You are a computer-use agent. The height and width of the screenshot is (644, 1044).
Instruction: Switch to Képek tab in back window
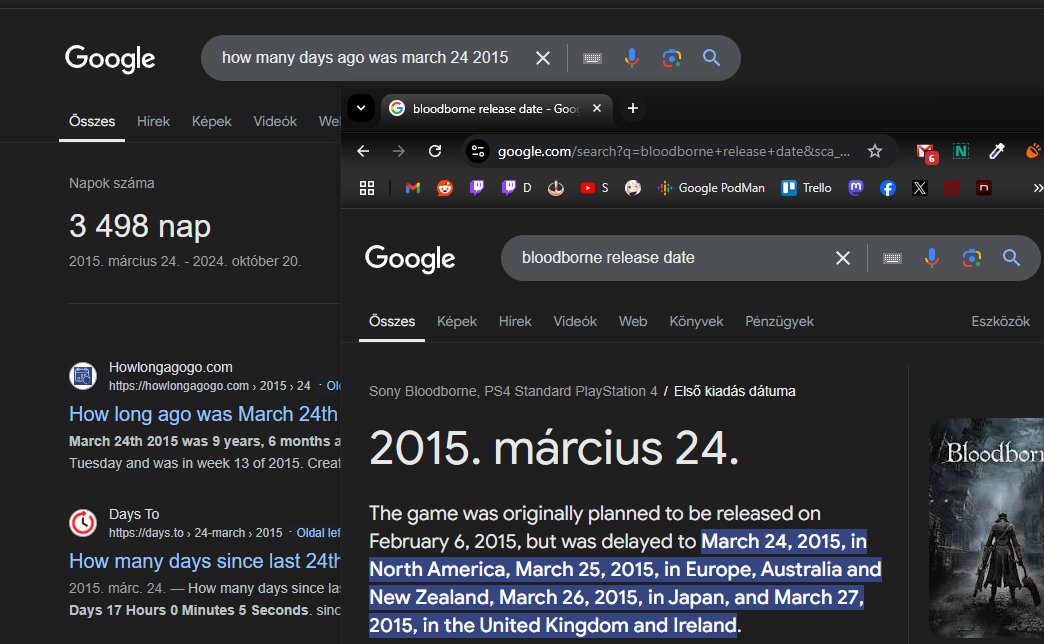(x=211, y=121)
